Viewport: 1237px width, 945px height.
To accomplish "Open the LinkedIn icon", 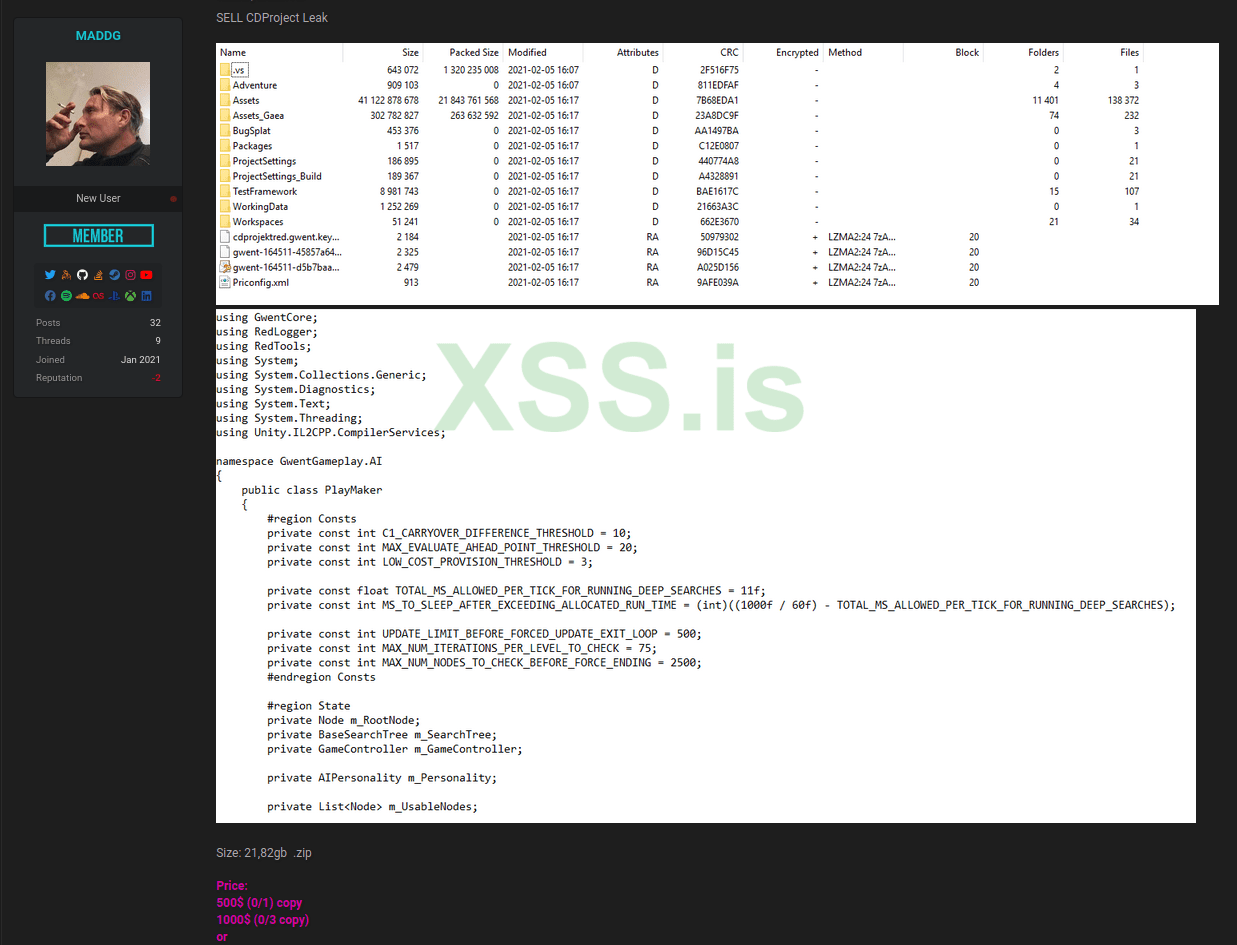I will (x=146, y=295).
